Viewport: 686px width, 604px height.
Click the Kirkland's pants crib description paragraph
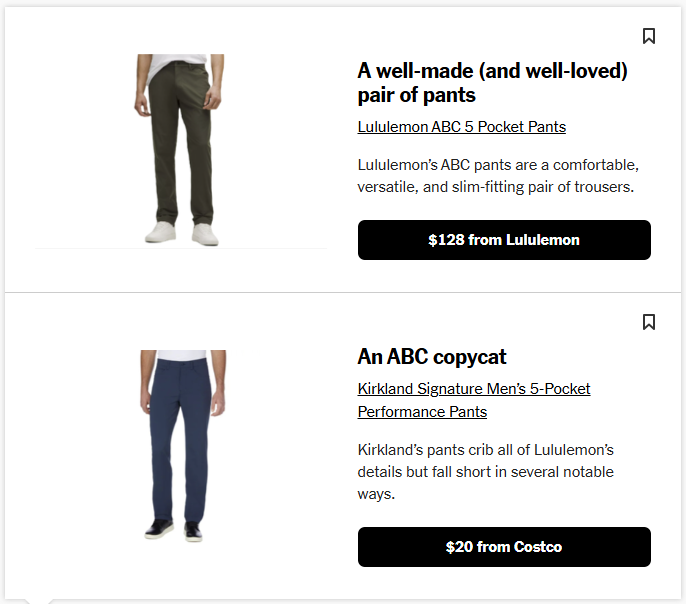[486, 472]
